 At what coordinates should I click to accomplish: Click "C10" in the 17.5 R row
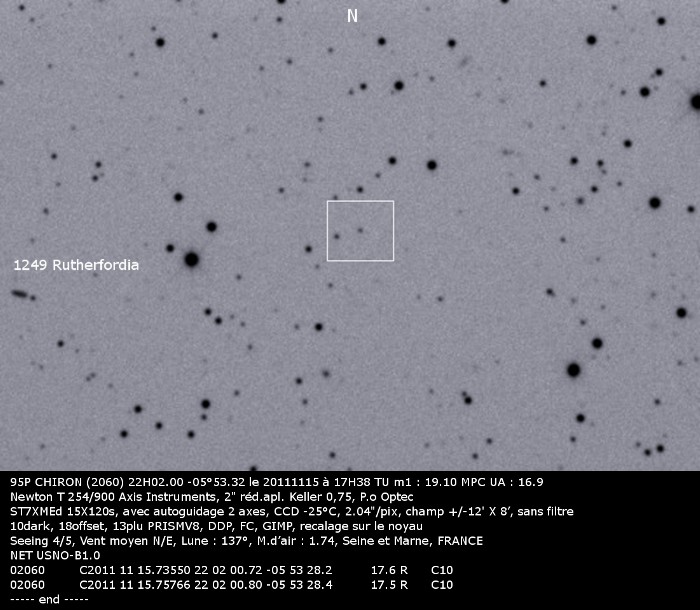click(442, 585)
